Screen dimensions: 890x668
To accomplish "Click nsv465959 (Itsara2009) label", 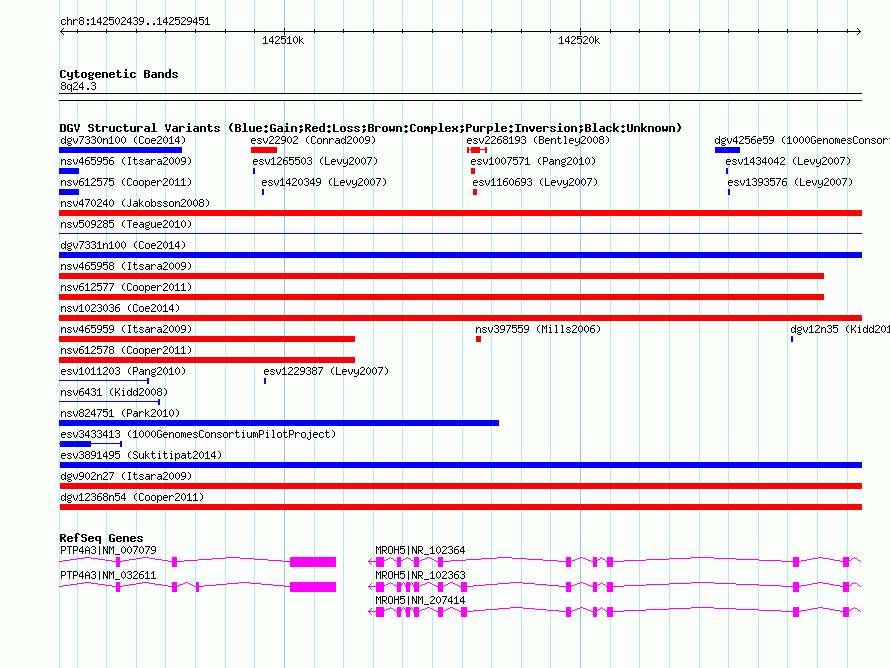I will pyautogui.click(x=126, y=329).
